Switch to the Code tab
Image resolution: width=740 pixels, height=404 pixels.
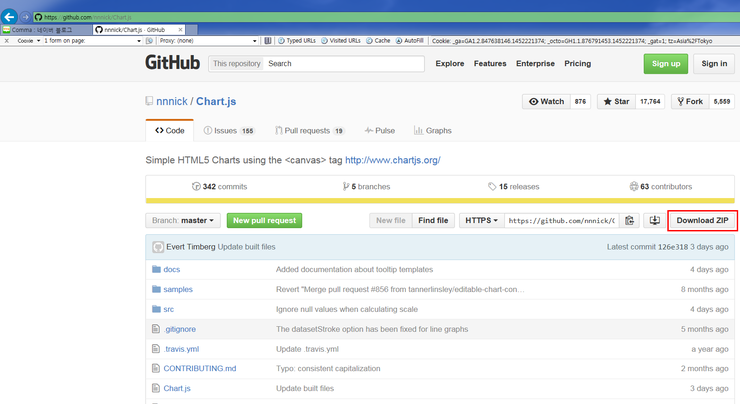169,130
